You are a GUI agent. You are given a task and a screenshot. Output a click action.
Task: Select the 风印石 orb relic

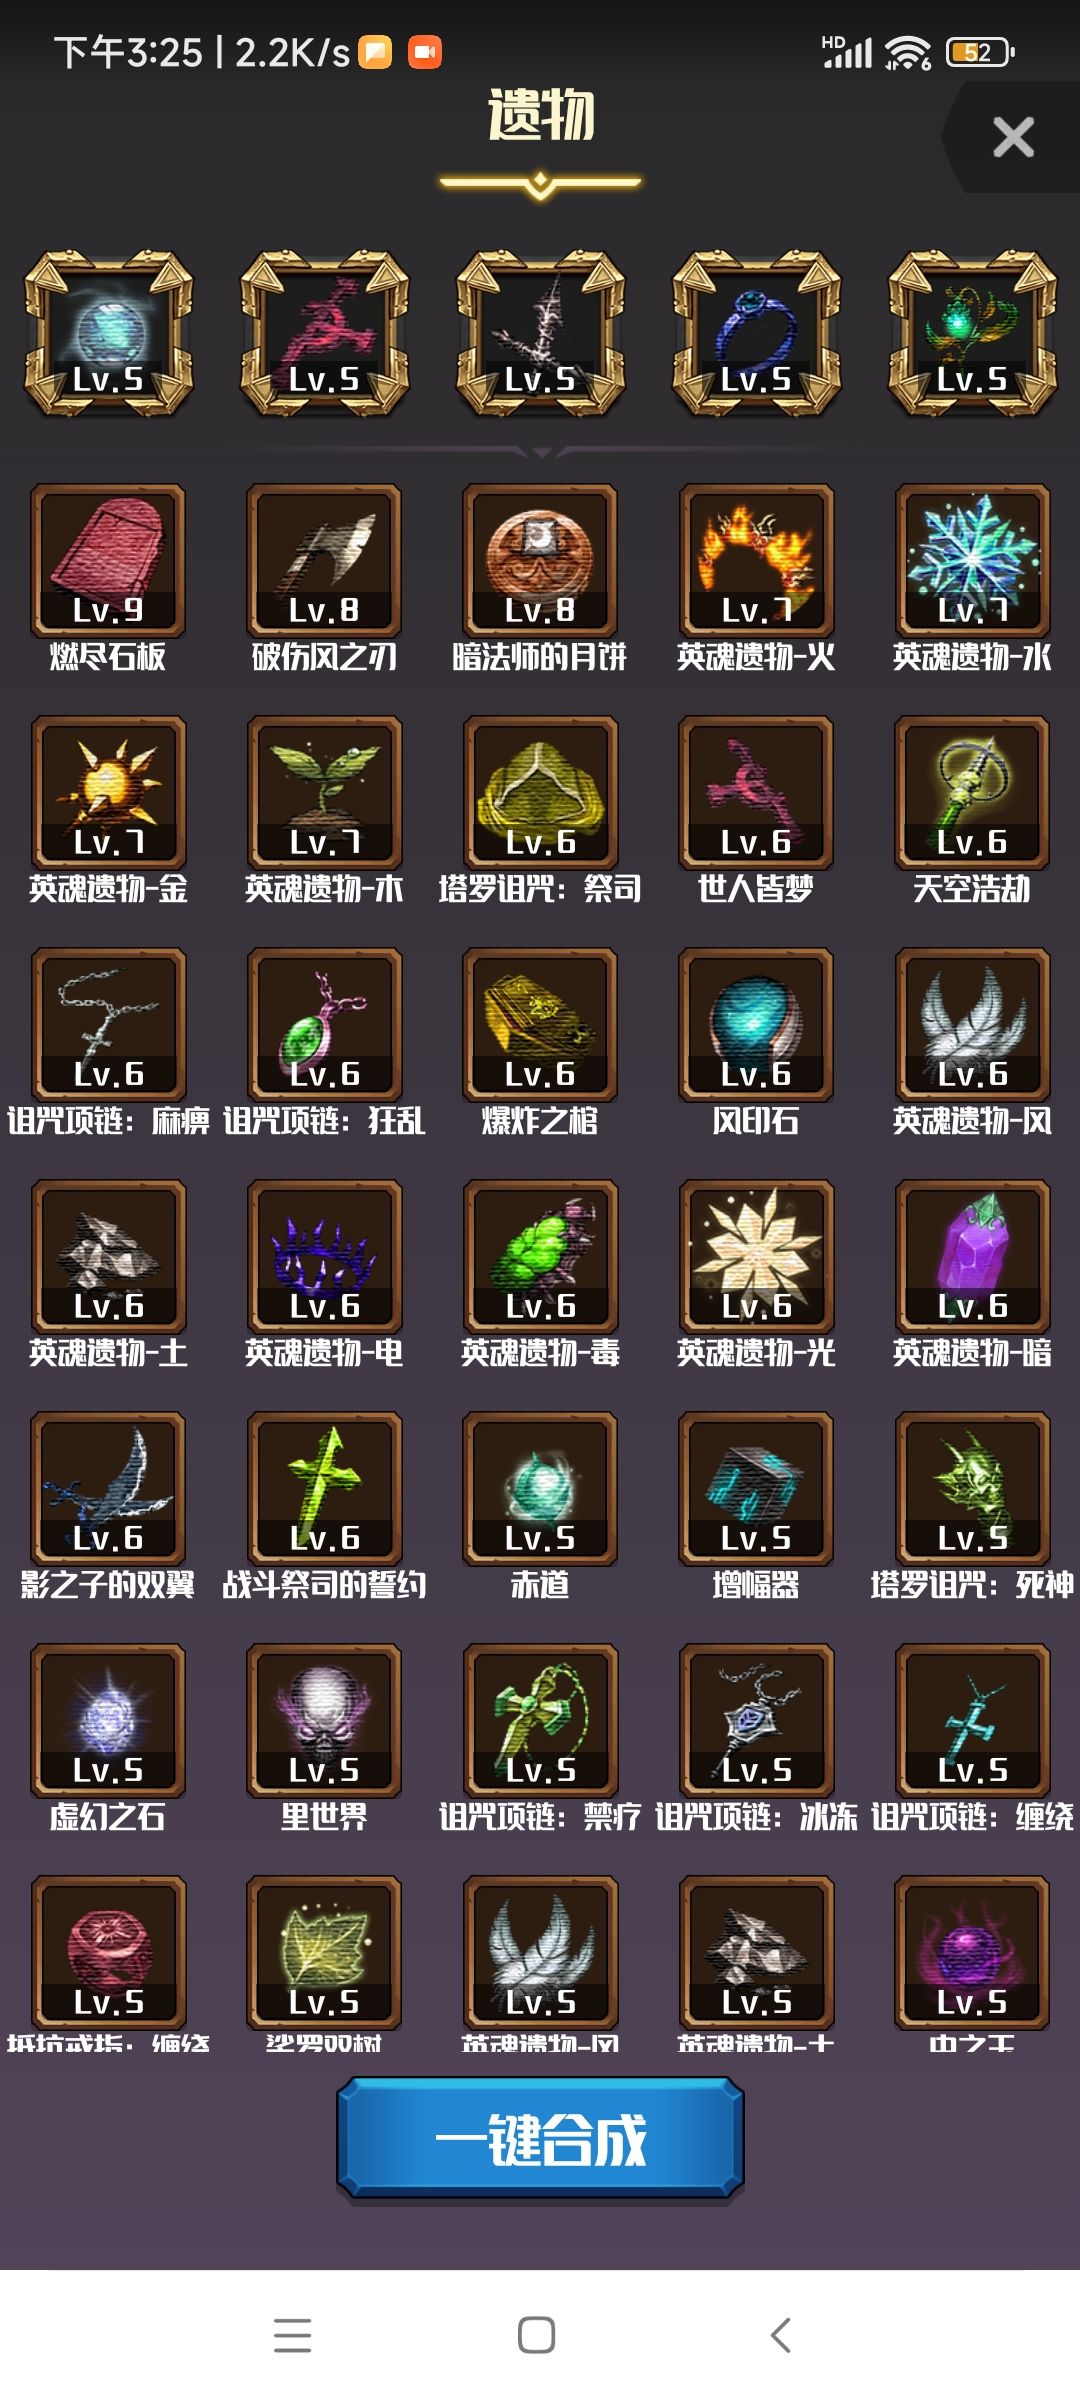756,1024
